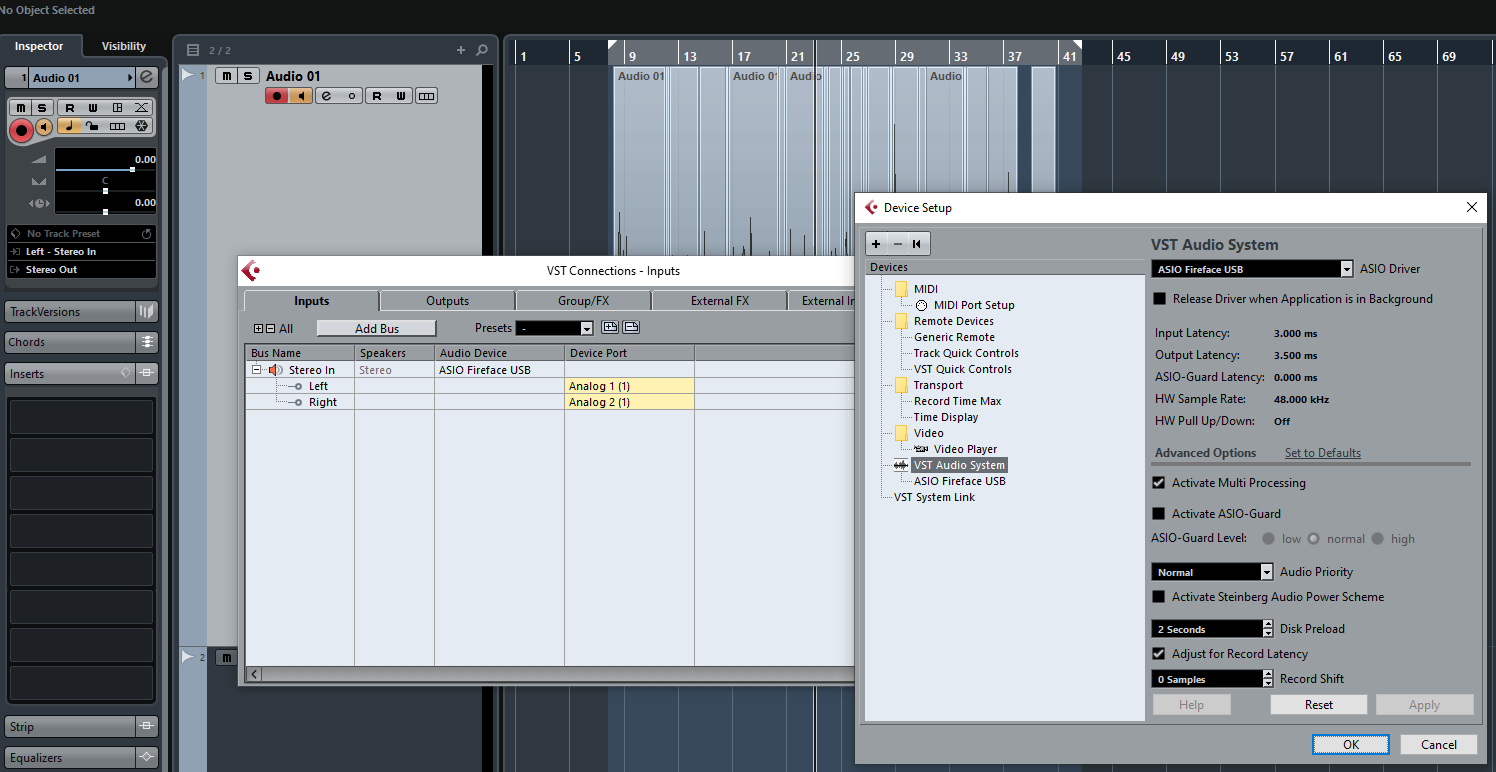Expand Chords inspector section
This screenshot has height=772, width=1496.
70,342
